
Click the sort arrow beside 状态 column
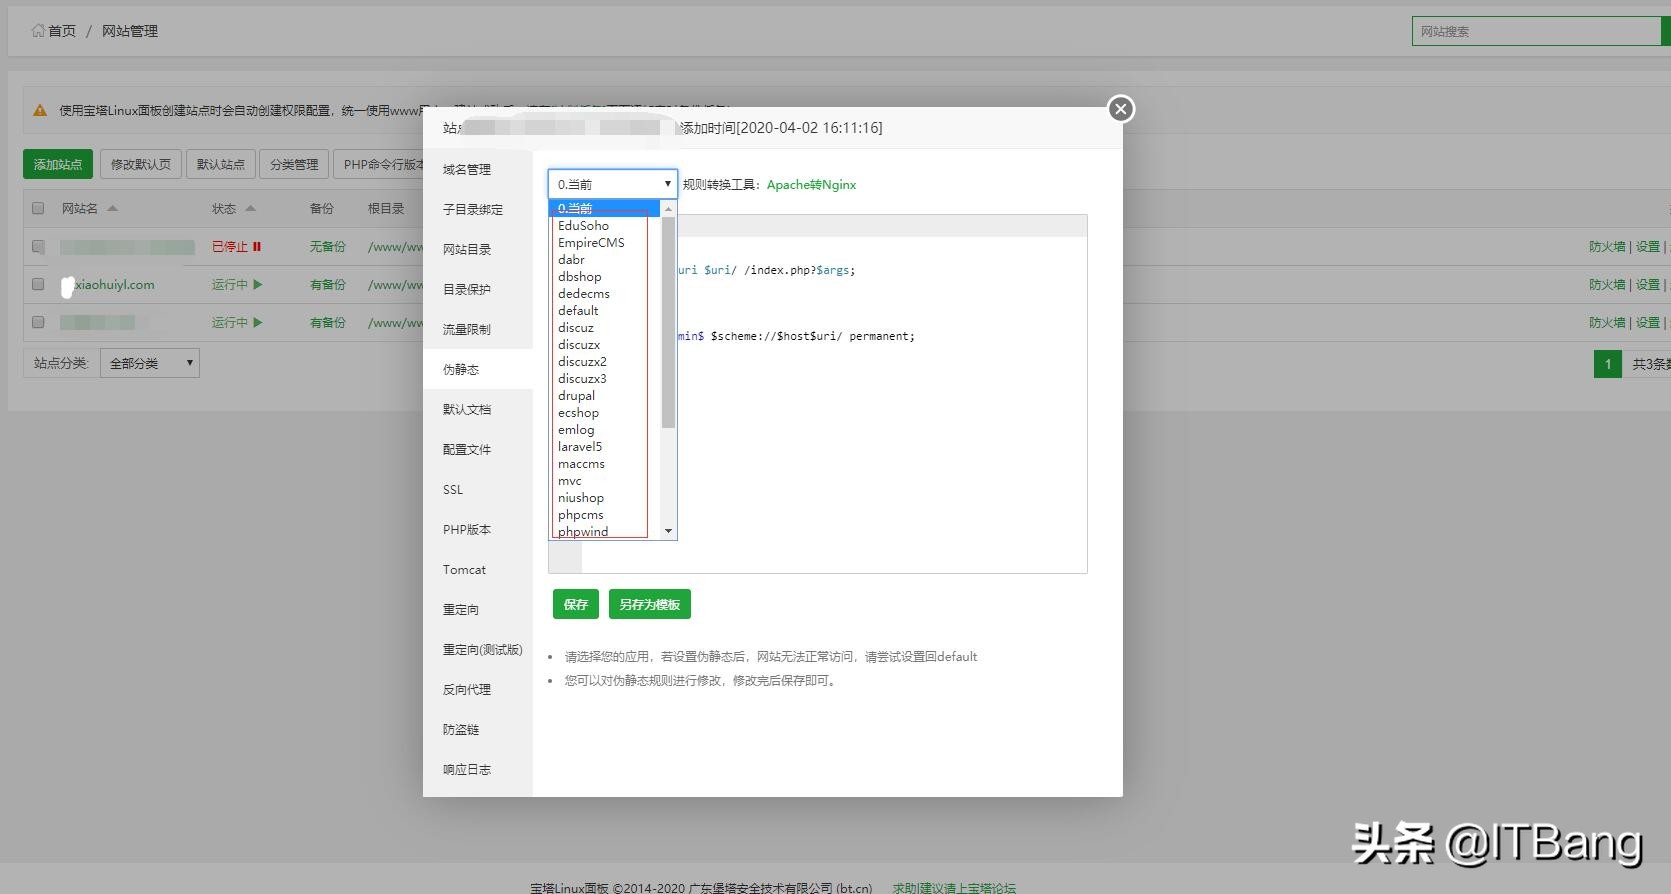[x=251, y=208]
